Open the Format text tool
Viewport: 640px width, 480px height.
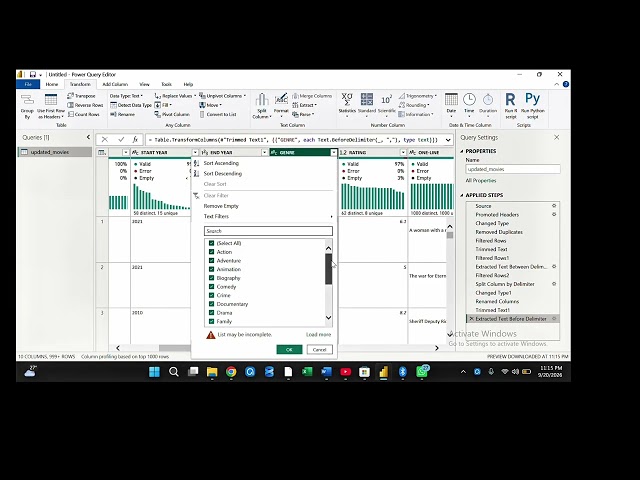[x=281, y=105]
